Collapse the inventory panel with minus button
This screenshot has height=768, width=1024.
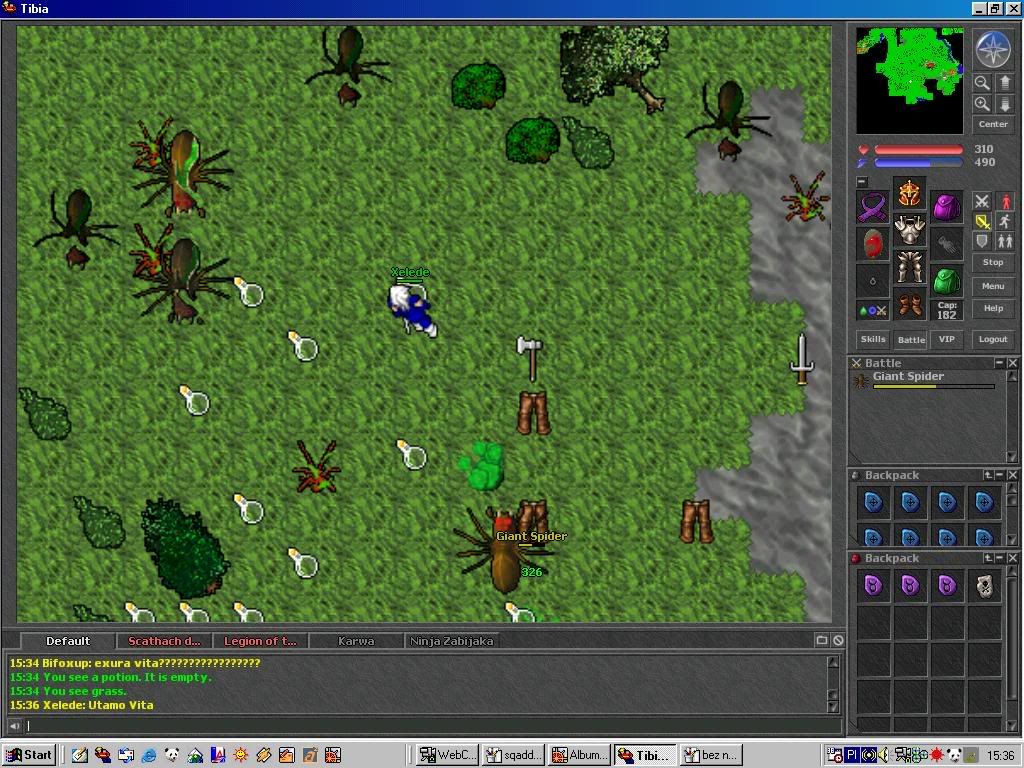point(862,182)
